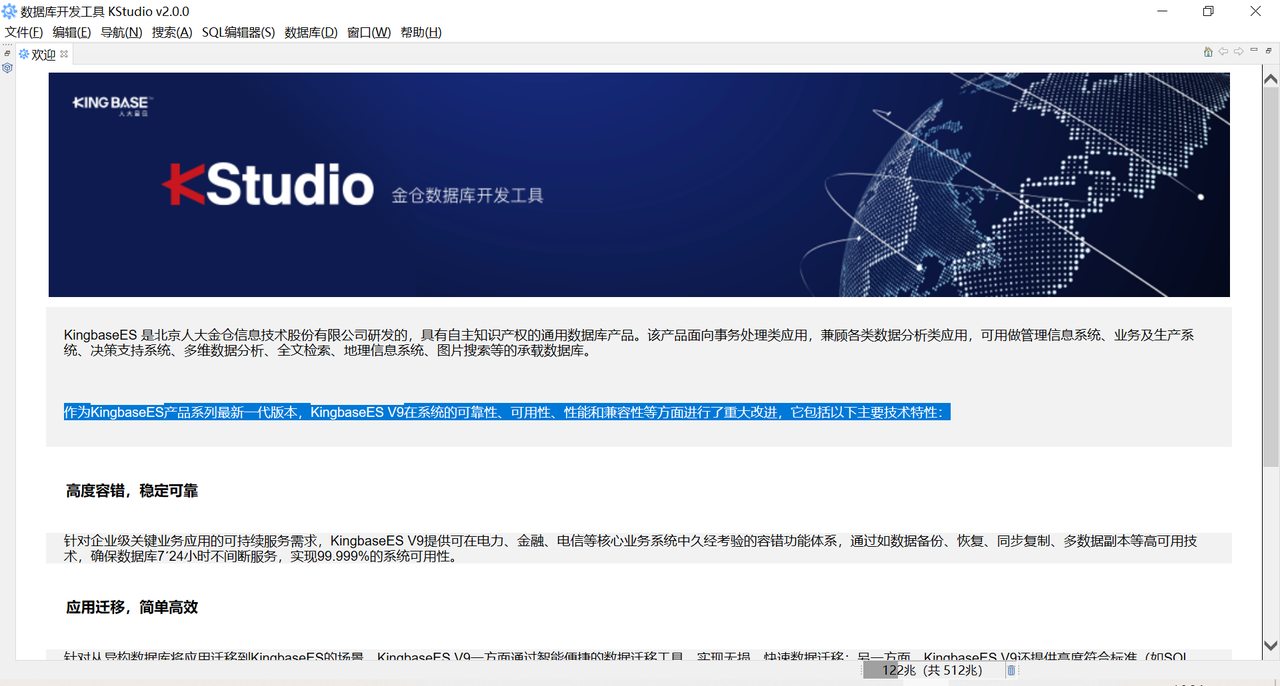The width and height of the screenshot is (1280, 686).
Task: Click the heap memory usage bar
Action: pos(932,671)
